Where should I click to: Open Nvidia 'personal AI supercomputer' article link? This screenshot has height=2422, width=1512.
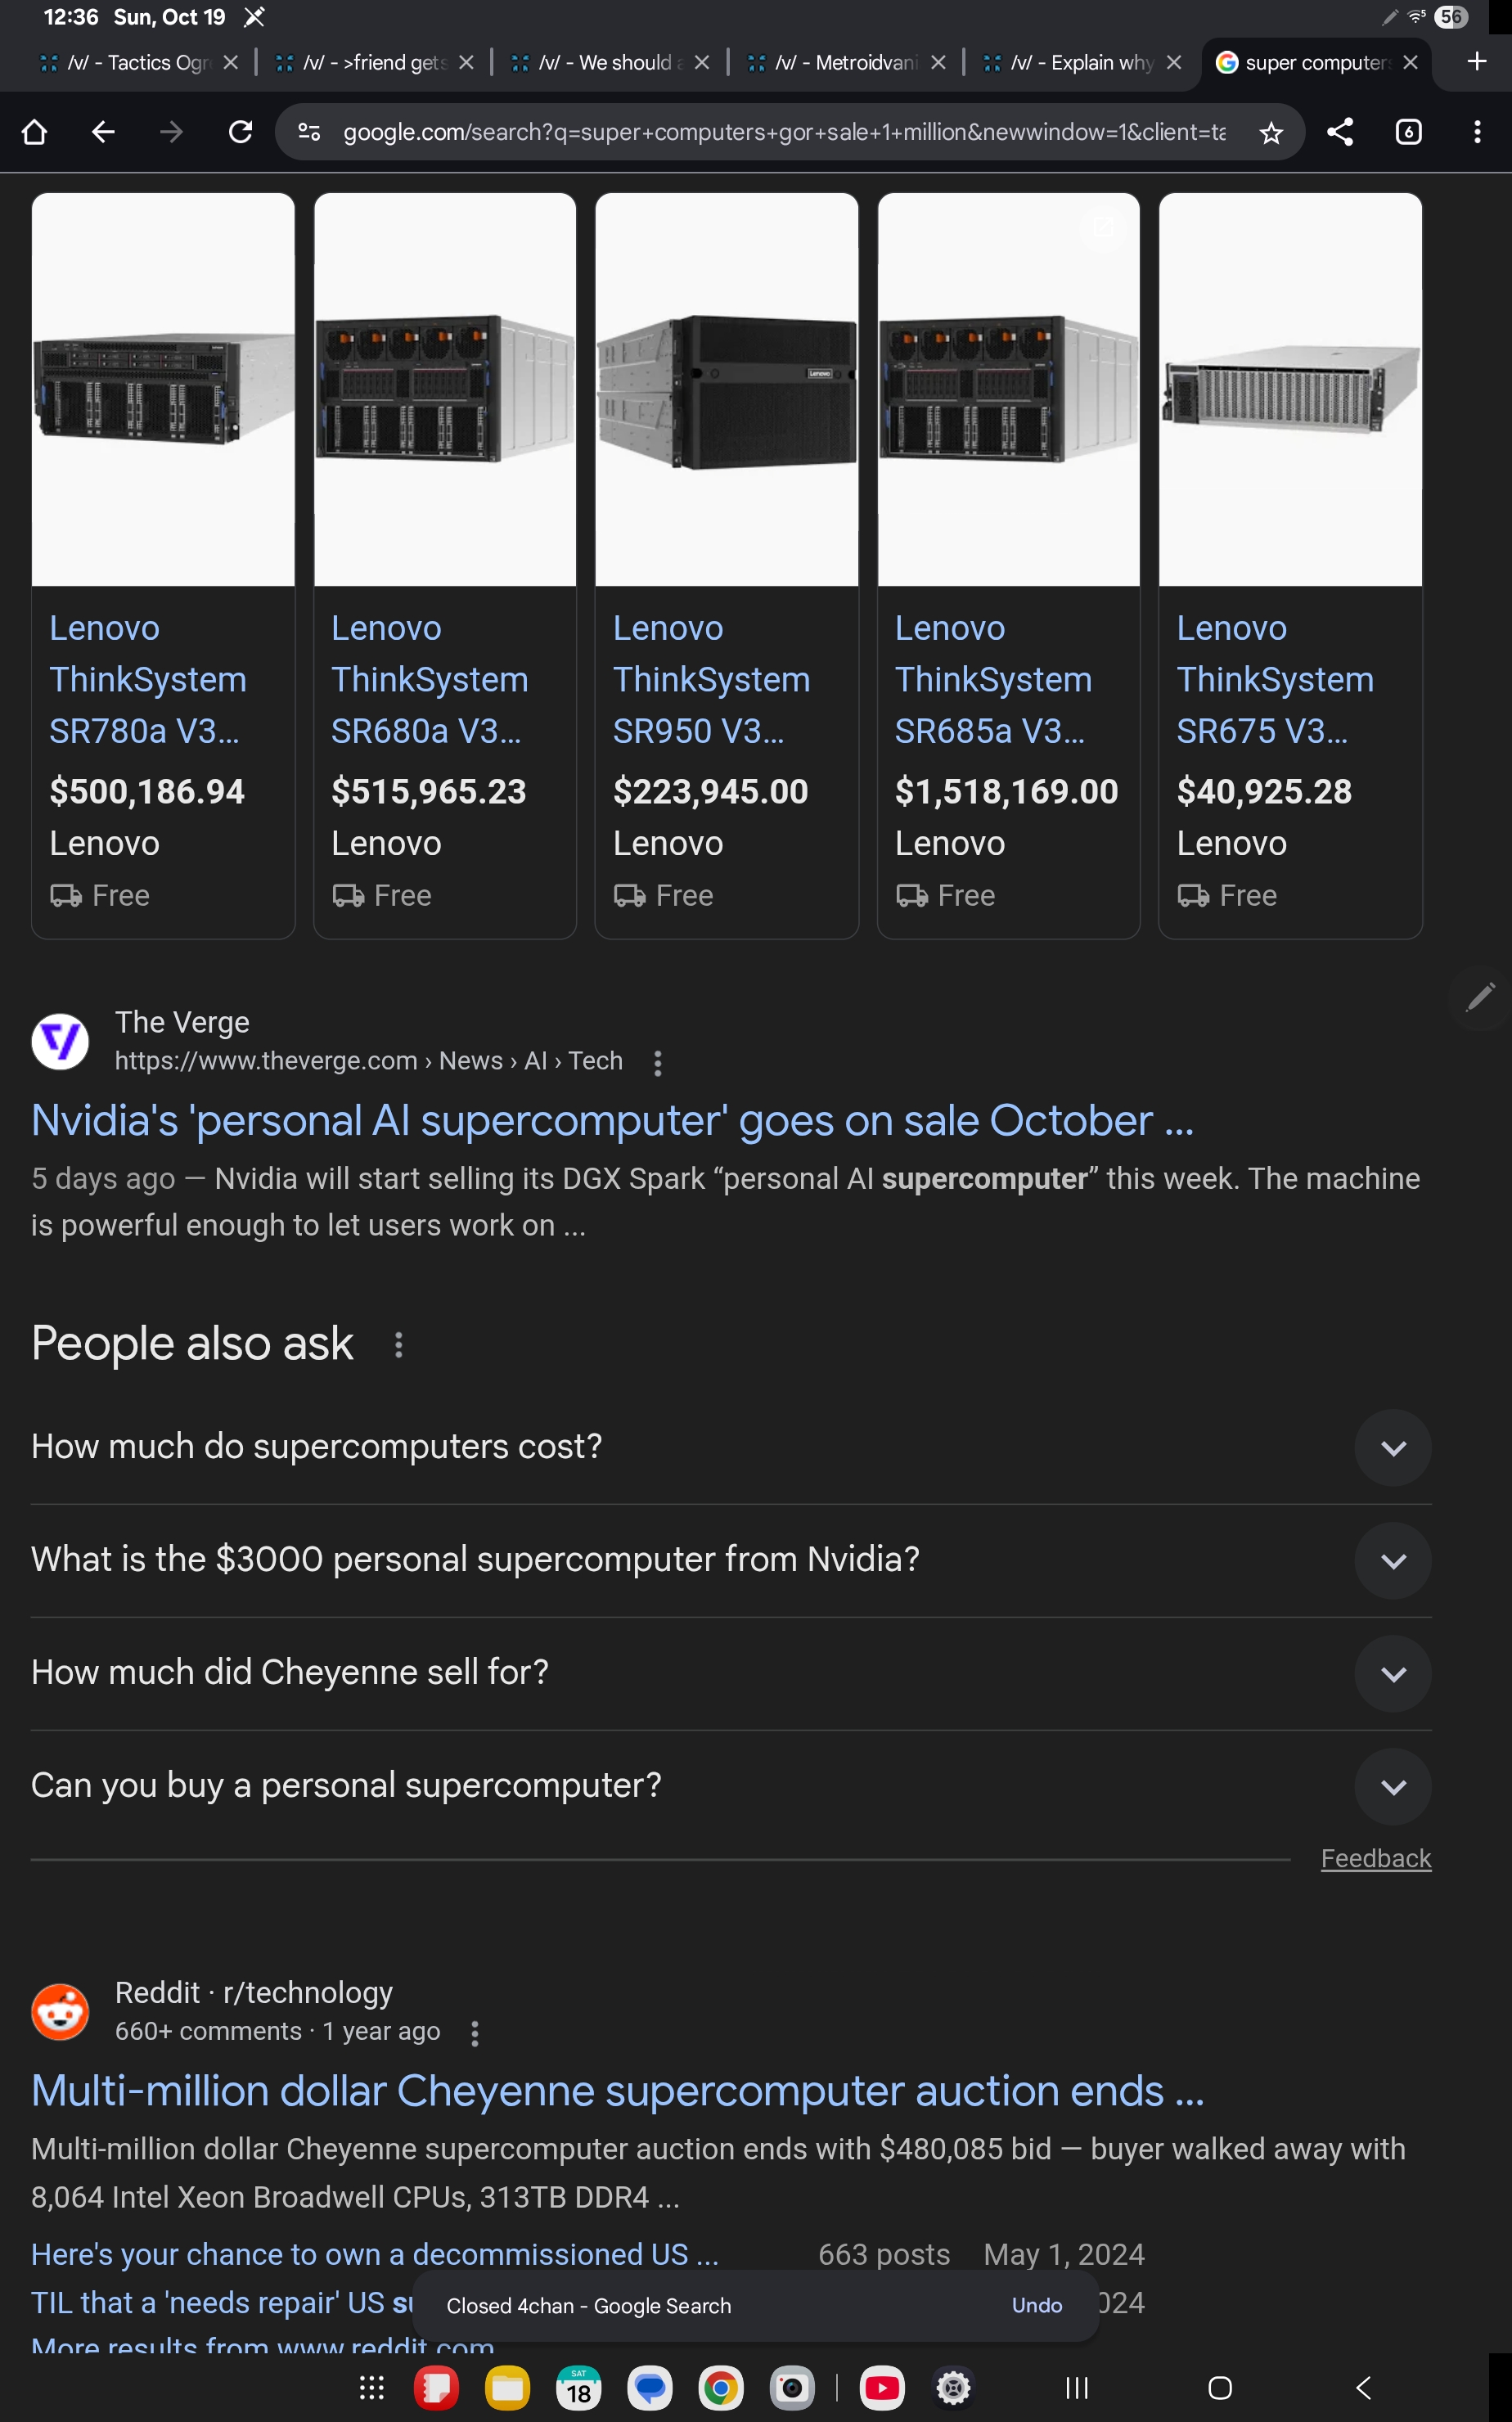tap(612, 1121)
